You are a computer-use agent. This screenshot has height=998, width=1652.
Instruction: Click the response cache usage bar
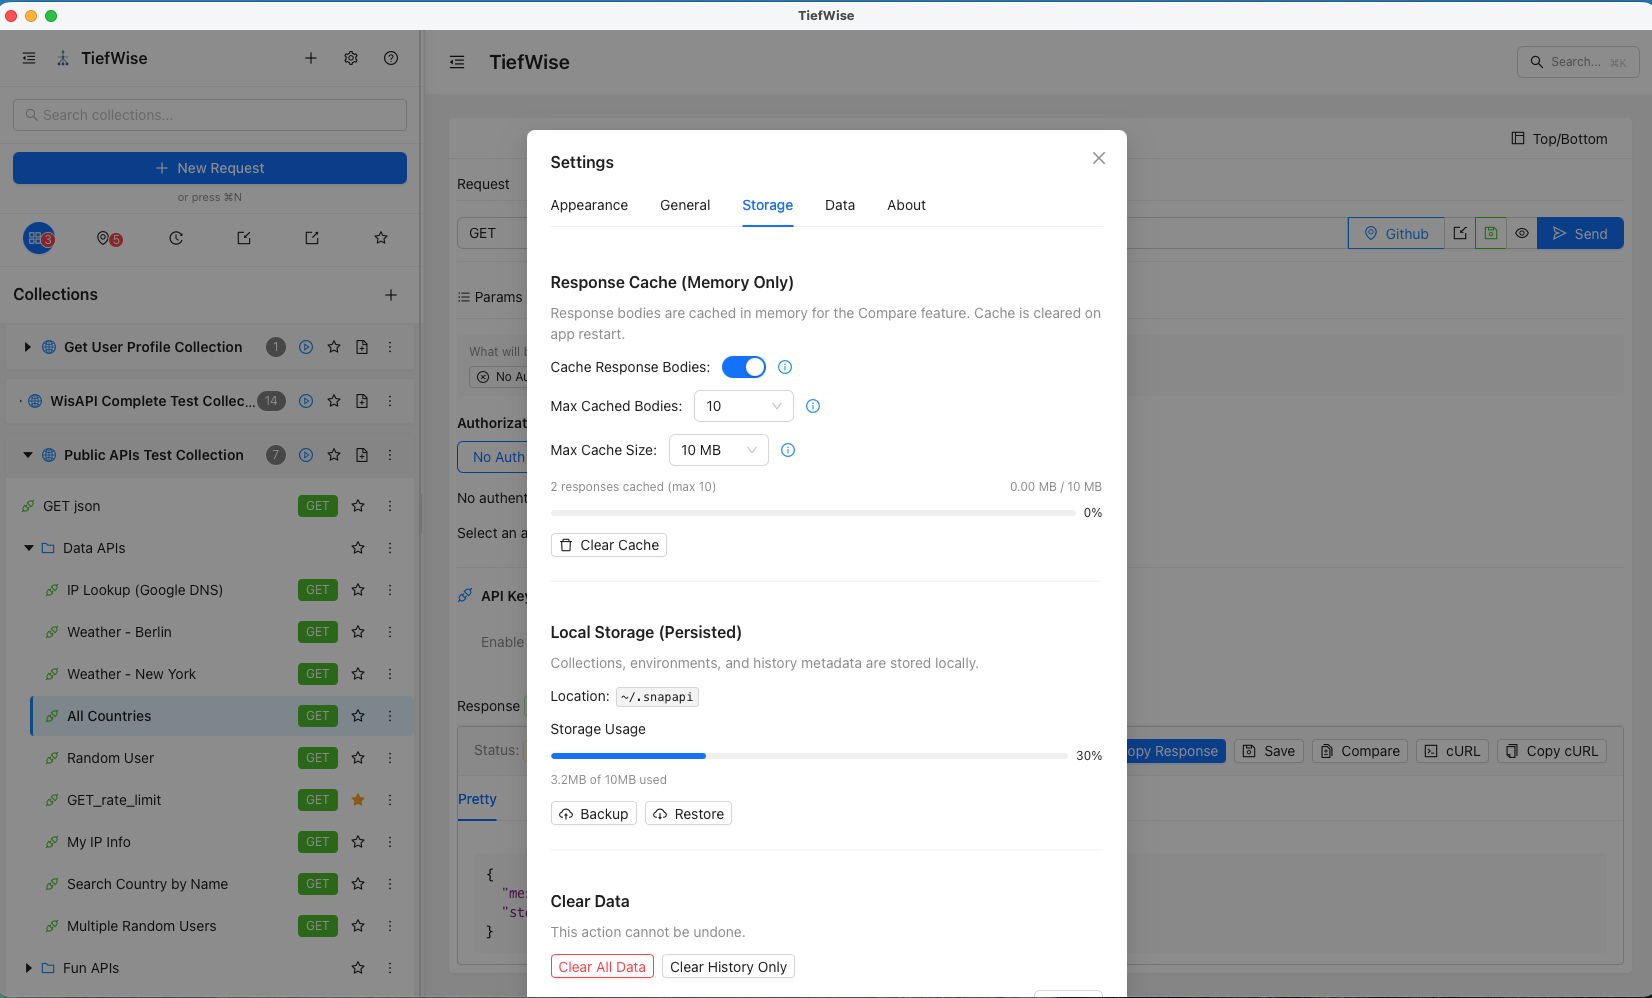coord(813,513)
